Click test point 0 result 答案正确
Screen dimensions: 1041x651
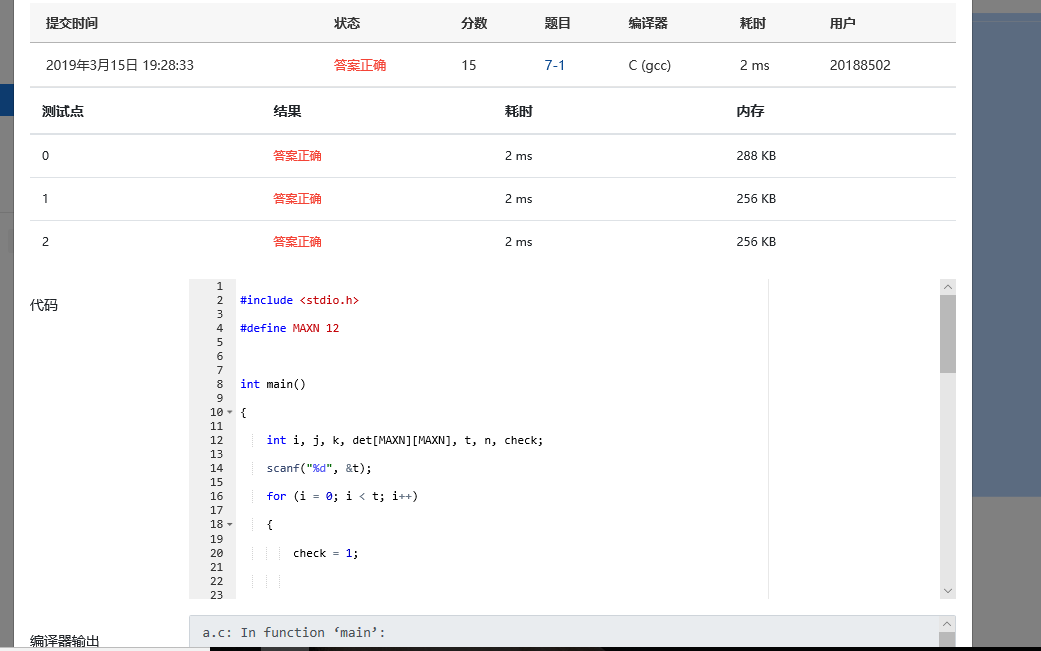[x=297, y=156]
